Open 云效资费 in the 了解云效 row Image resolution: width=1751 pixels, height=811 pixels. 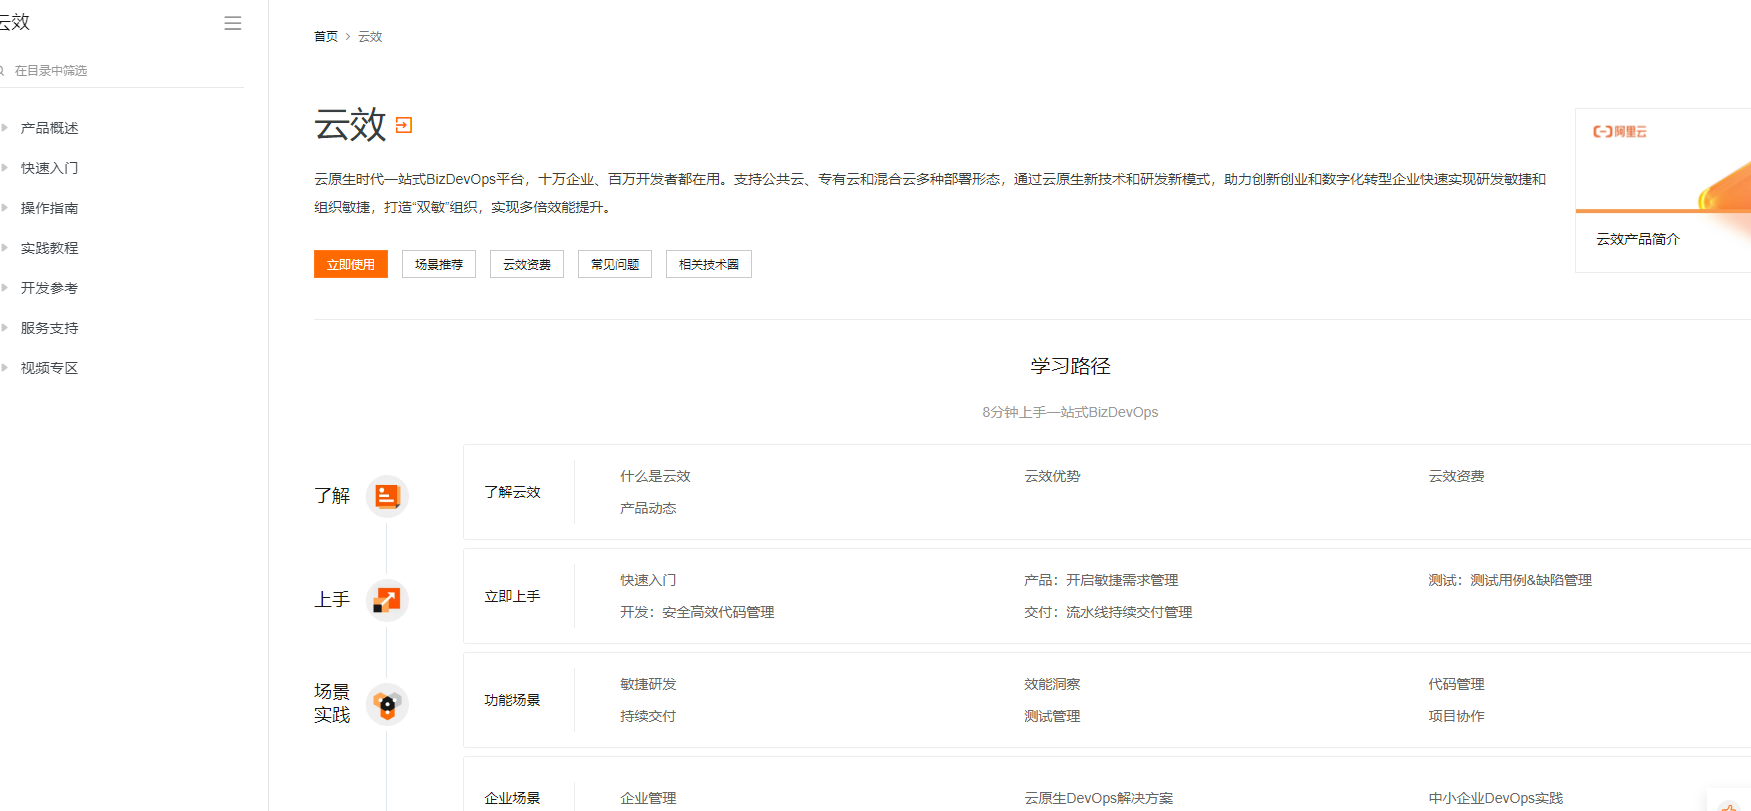tap(1456, 476)
